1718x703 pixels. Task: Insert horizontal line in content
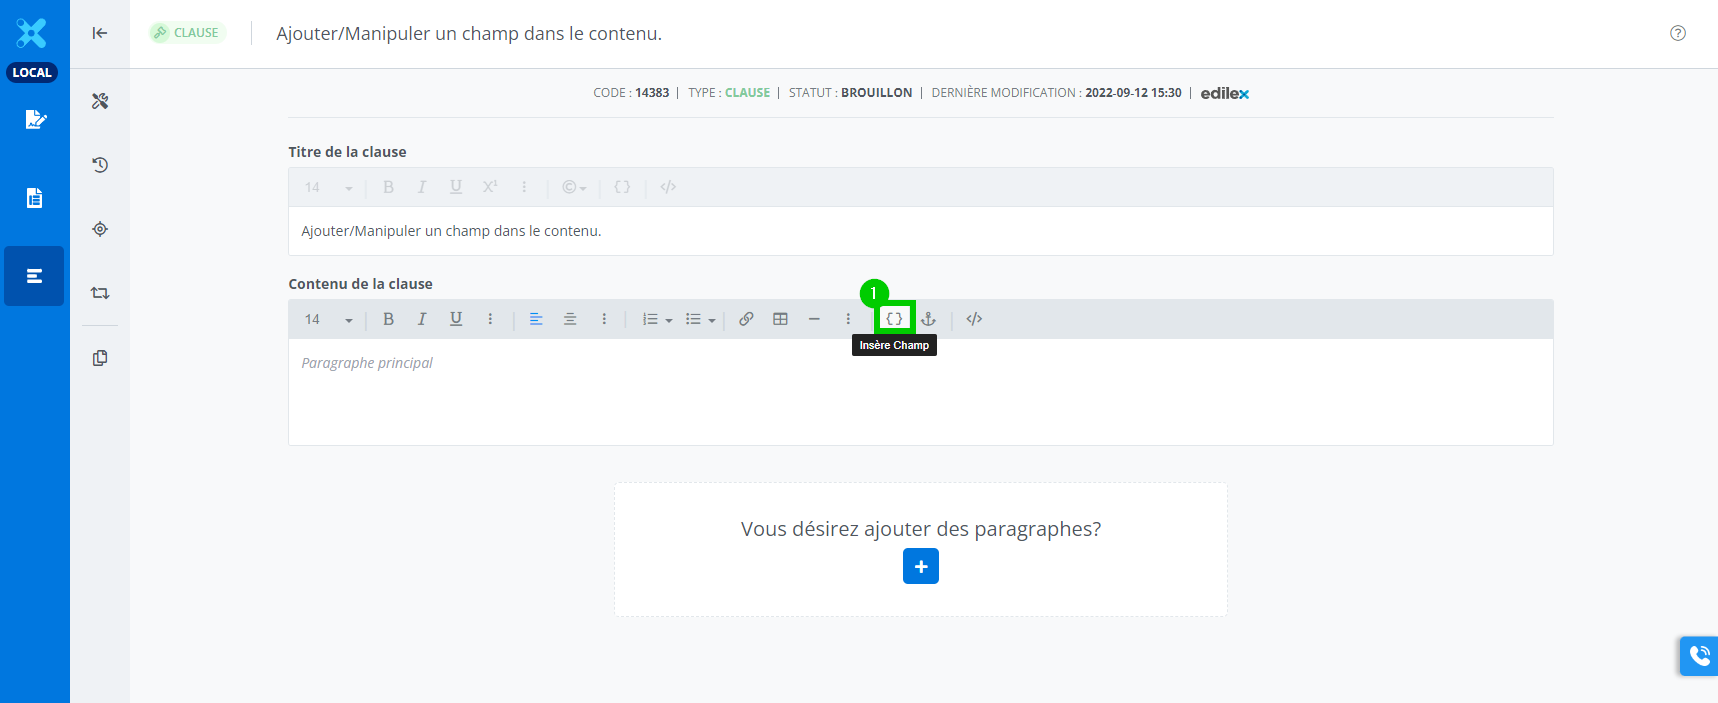[814, 319]
